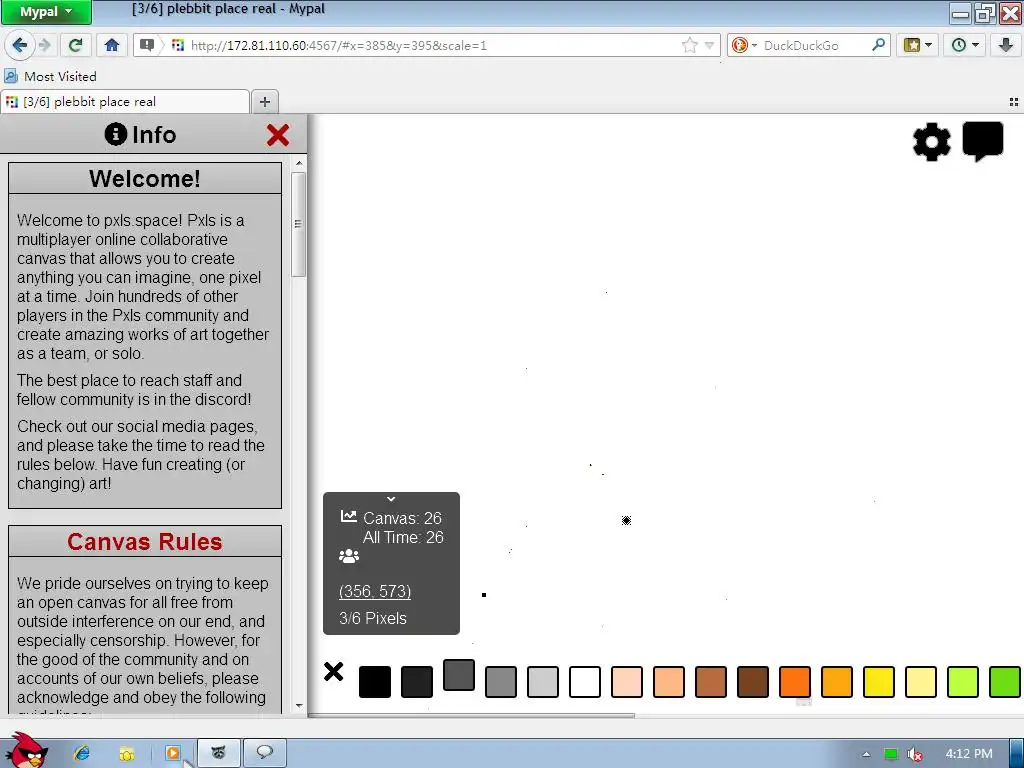Pick the raised dark gray selected swatch
The width and height of the screenshot is (1024, 768).
pyautogui.click(x=459, y=675)
